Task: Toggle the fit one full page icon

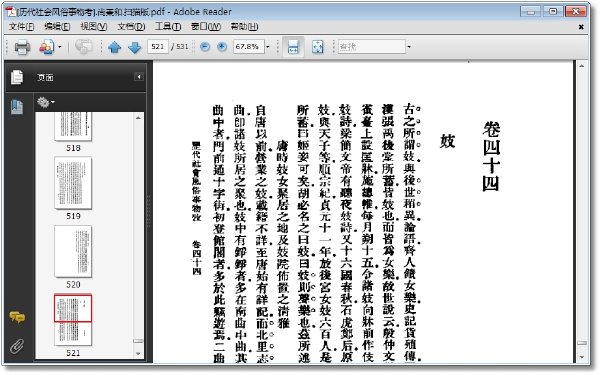Action: click(317, 47)
